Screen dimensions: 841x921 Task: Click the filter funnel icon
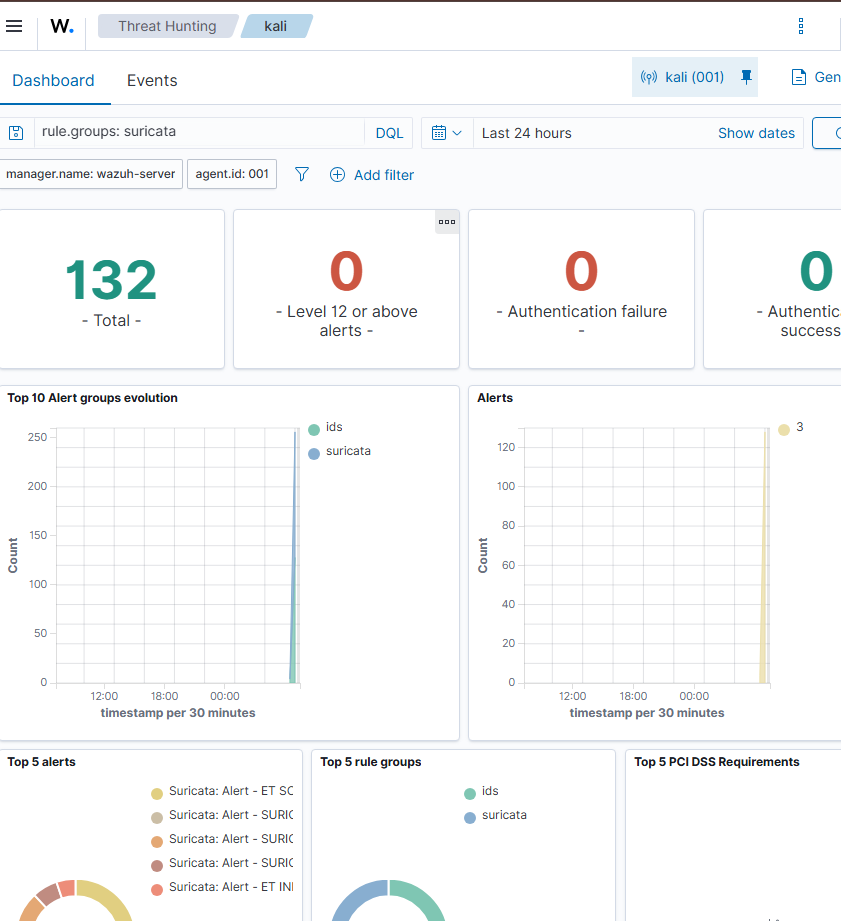tap(301, 174)
